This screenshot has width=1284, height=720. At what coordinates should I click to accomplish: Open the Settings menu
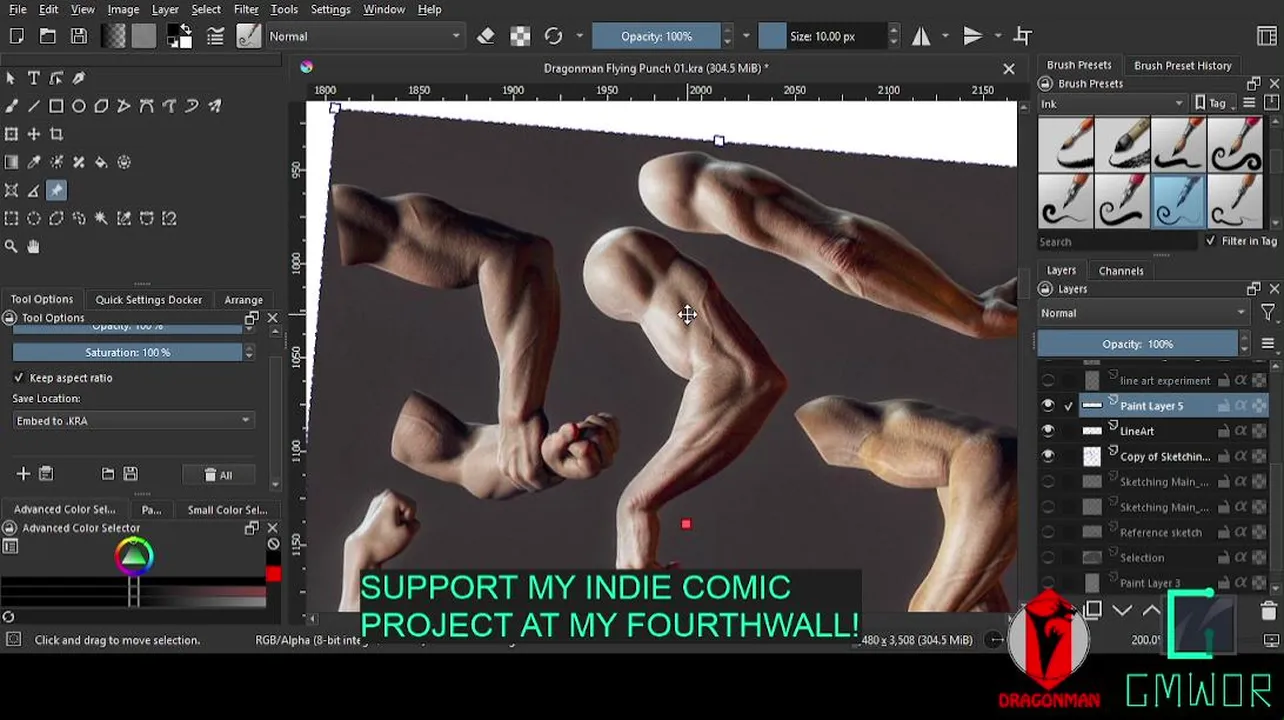(330, 9)
